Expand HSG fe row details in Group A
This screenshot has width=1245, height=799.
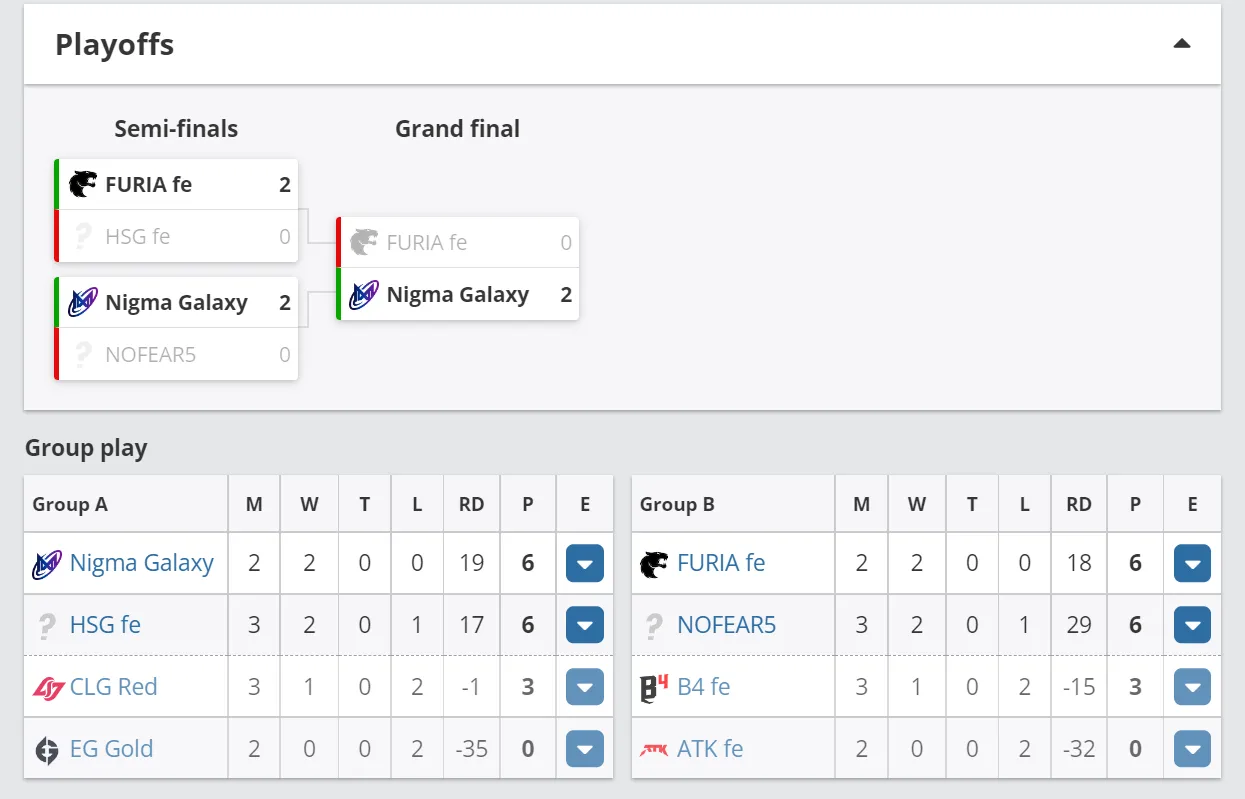coord(585,626)
